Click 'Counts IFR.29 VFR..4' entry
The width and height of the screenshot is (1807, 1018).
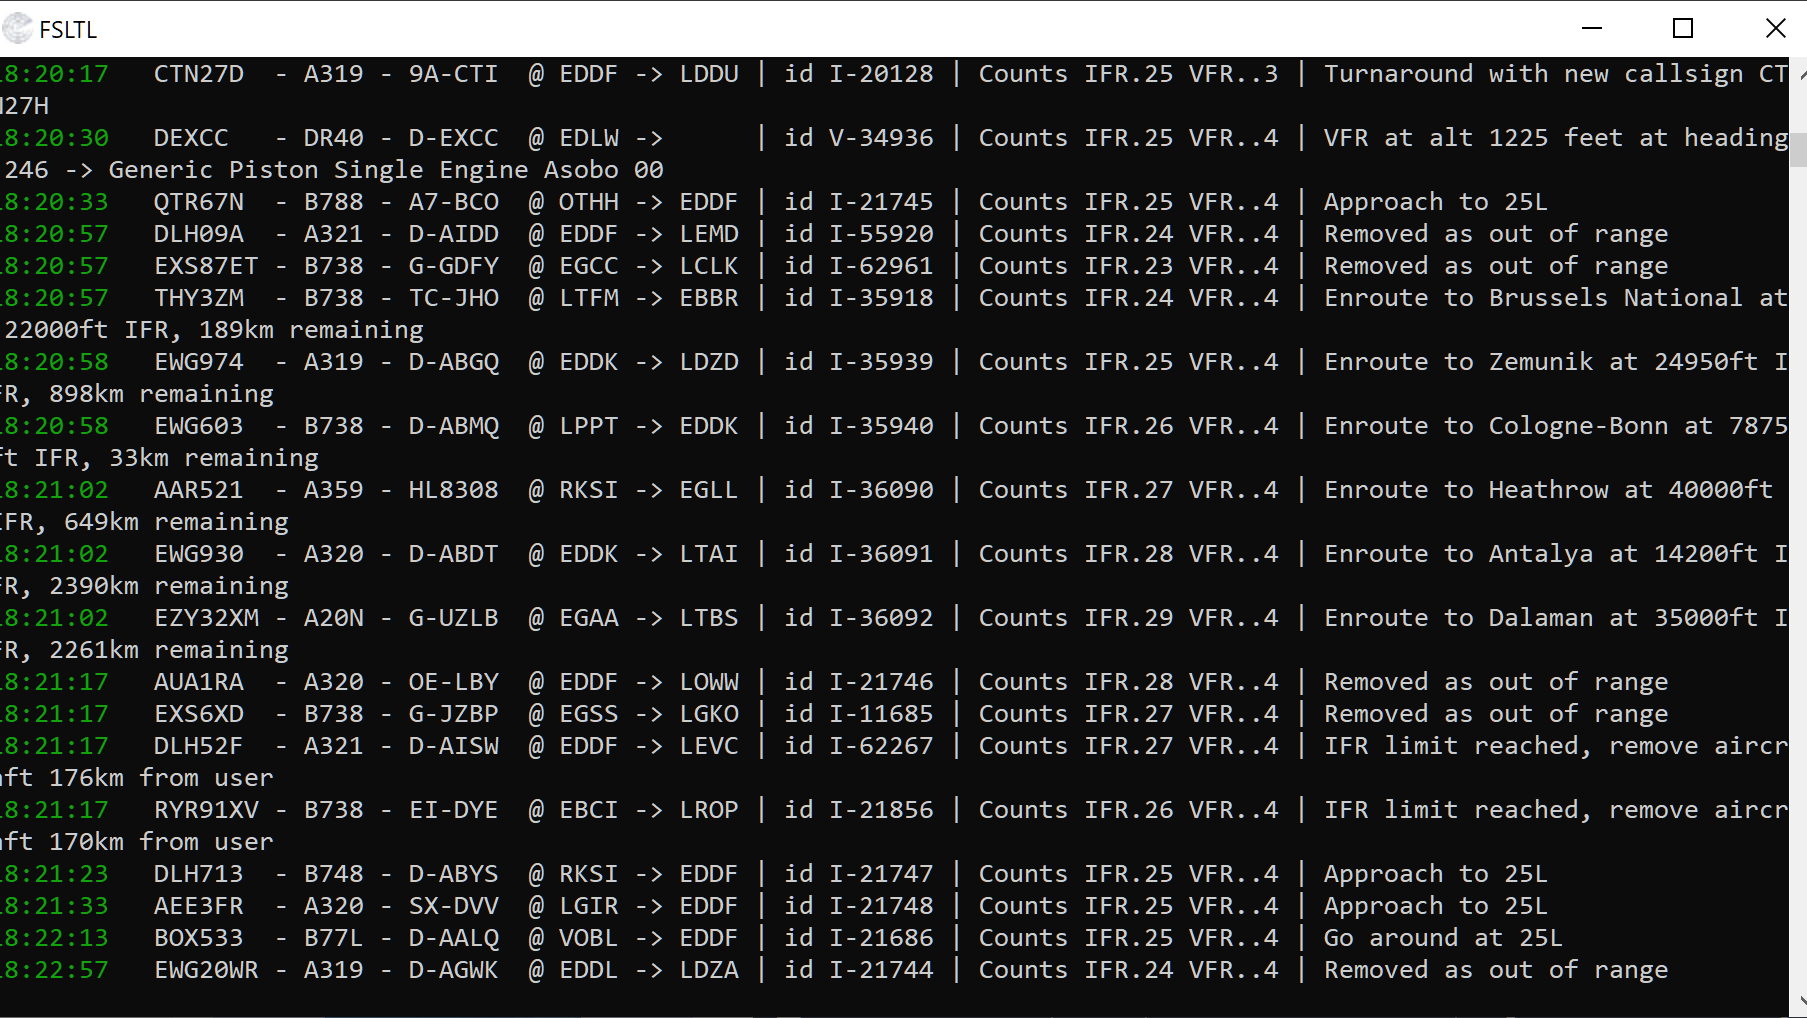click(x=1129, y=618)
